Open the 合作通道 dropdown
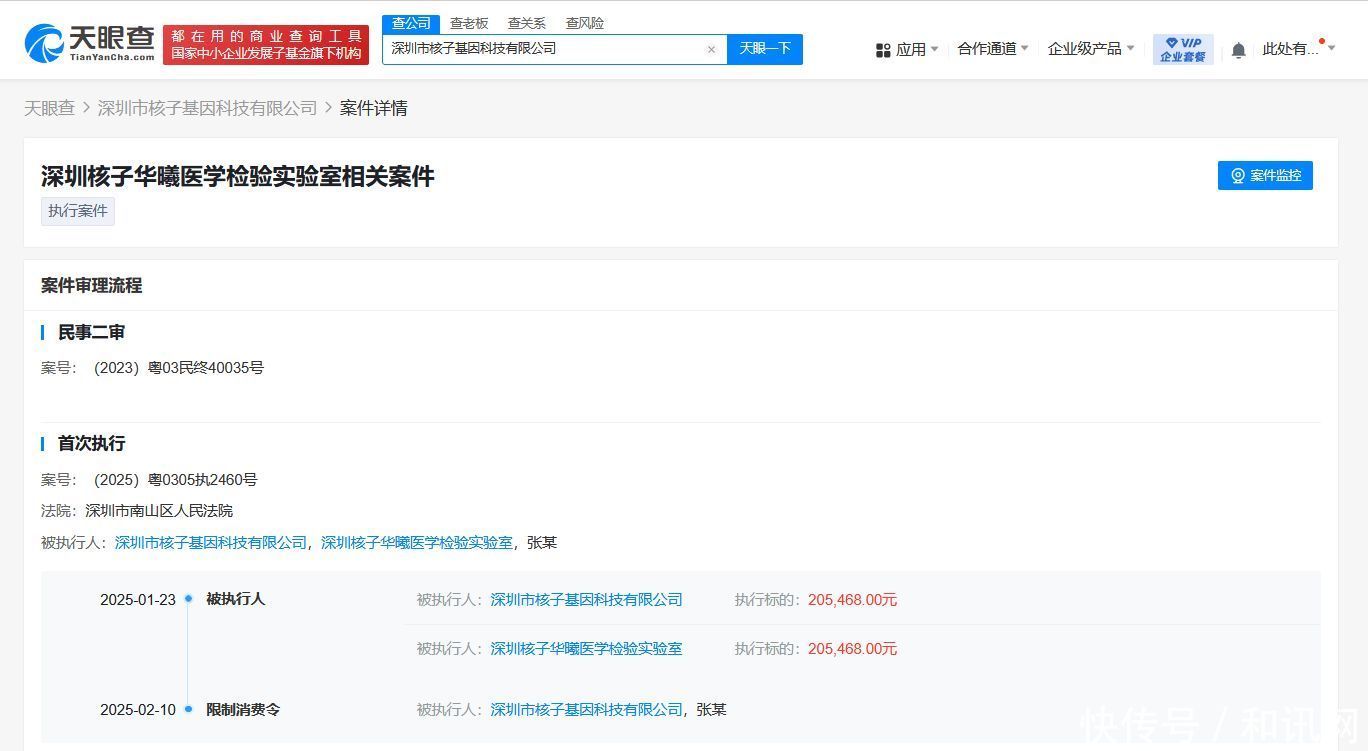This screenshot has height=751, width=1368. (992, 49)
